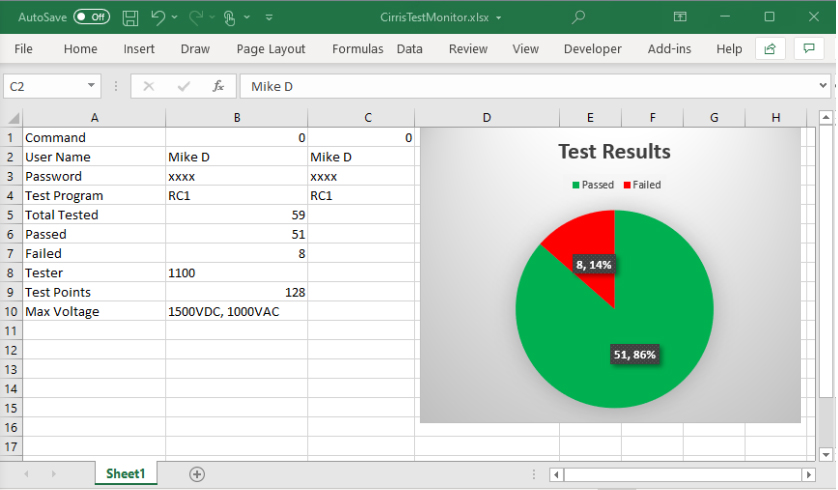The image size is (838, 490).
Task: Click cell containing Command
Action: (x=94, y=137)
